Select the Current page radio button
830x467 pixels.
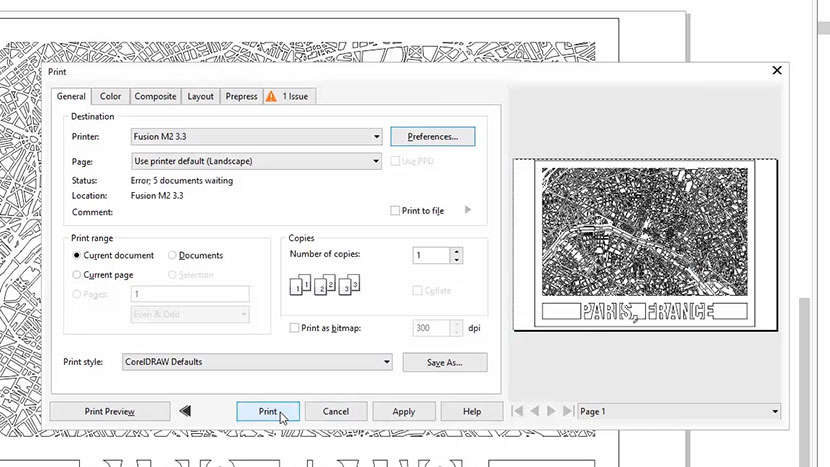tap(78, 274)
